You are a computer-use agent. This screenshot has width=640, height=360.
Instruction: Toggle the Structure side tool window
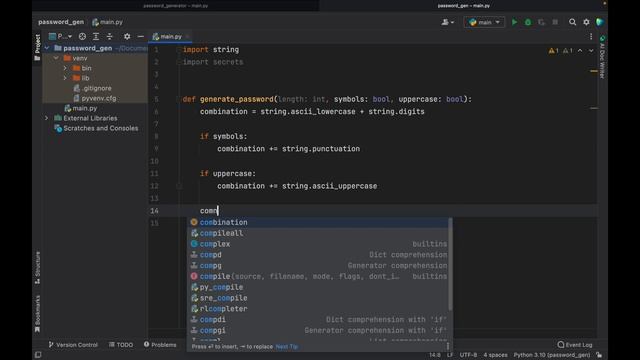click(37, 267)
